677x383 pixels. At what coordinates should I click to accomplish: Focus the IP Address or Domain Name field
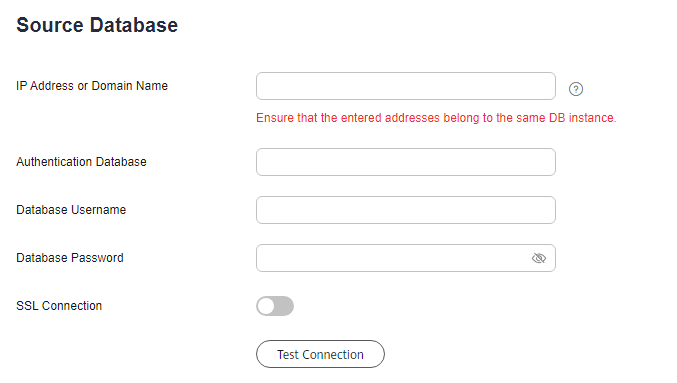click(405, 86)
